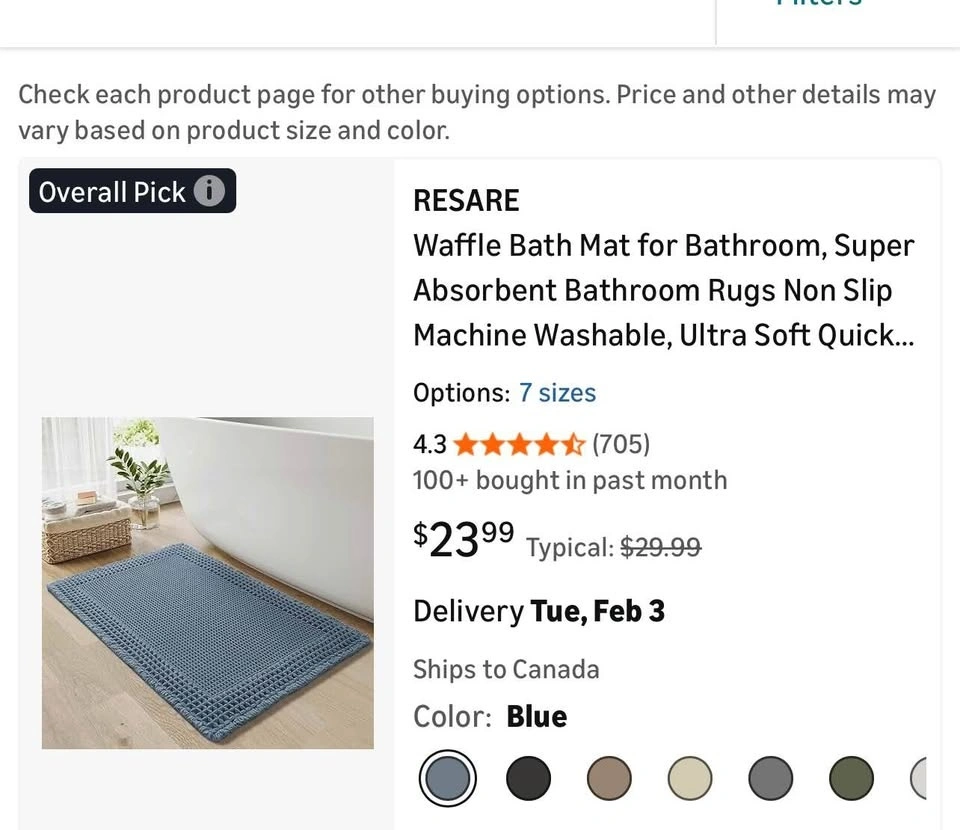Image resolution: width=960 pixels, height=830 pixels.
Task: Click the Delivery Tue, Feb 3 text
Action: click(x=539, y=611)
